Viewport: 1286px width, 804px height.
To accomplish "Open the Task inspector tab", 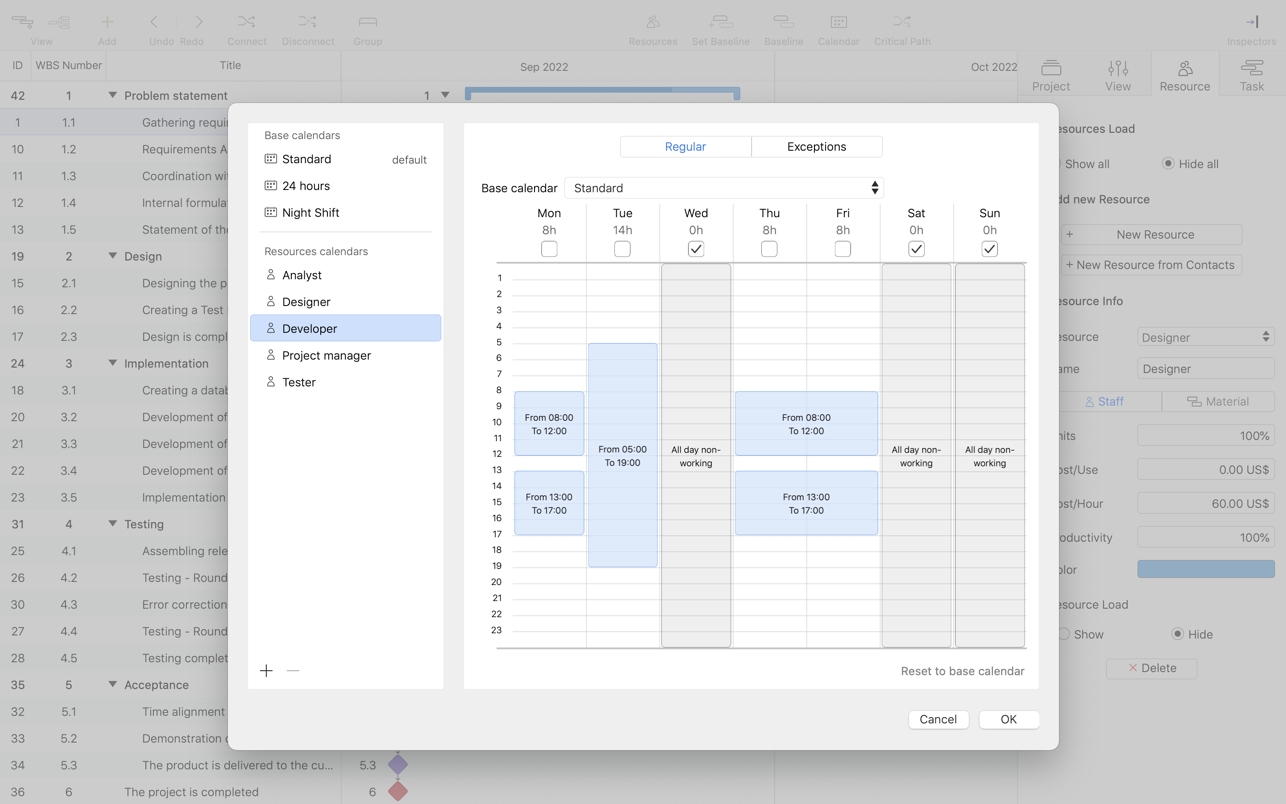I will tap(1252, 75).
